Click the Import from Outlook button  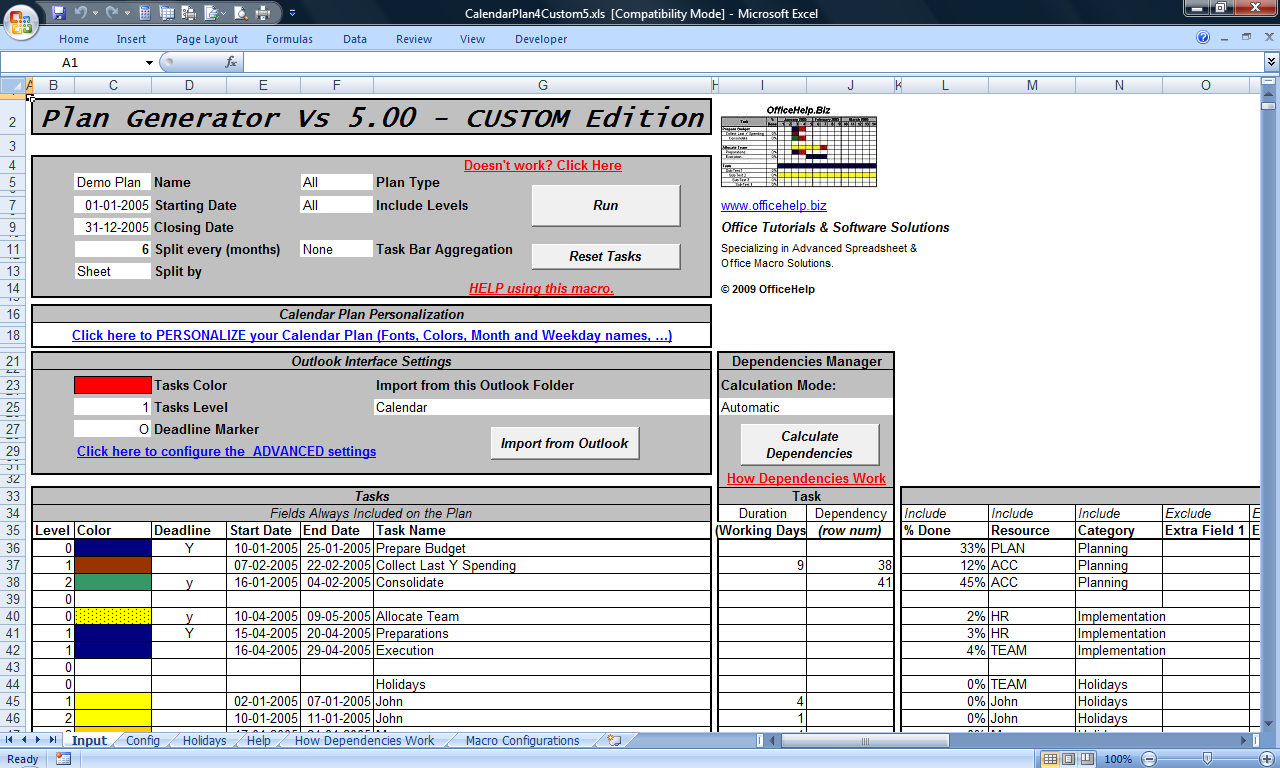tap(564, 443)
